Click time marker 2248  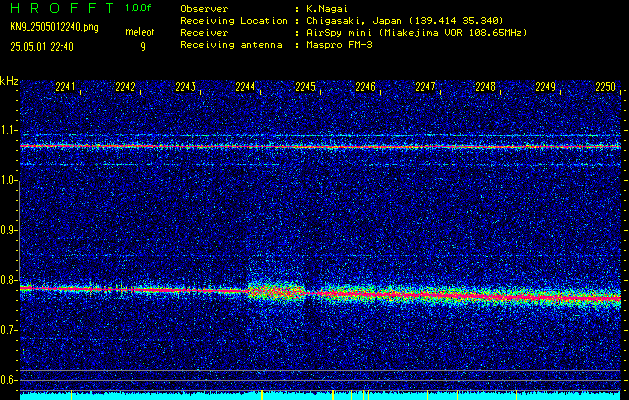[485, 87]
